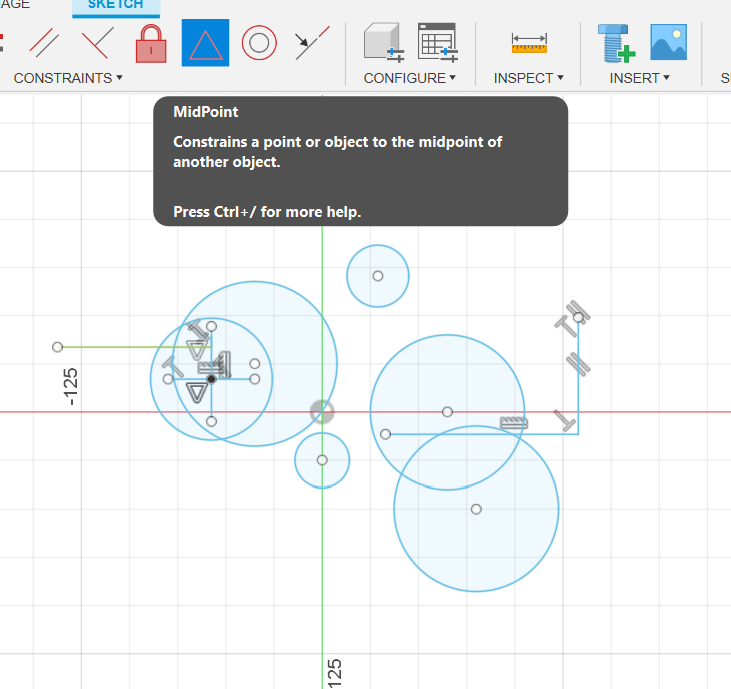Click the perpendicular glyph near the corner

[x=565, y=420]
